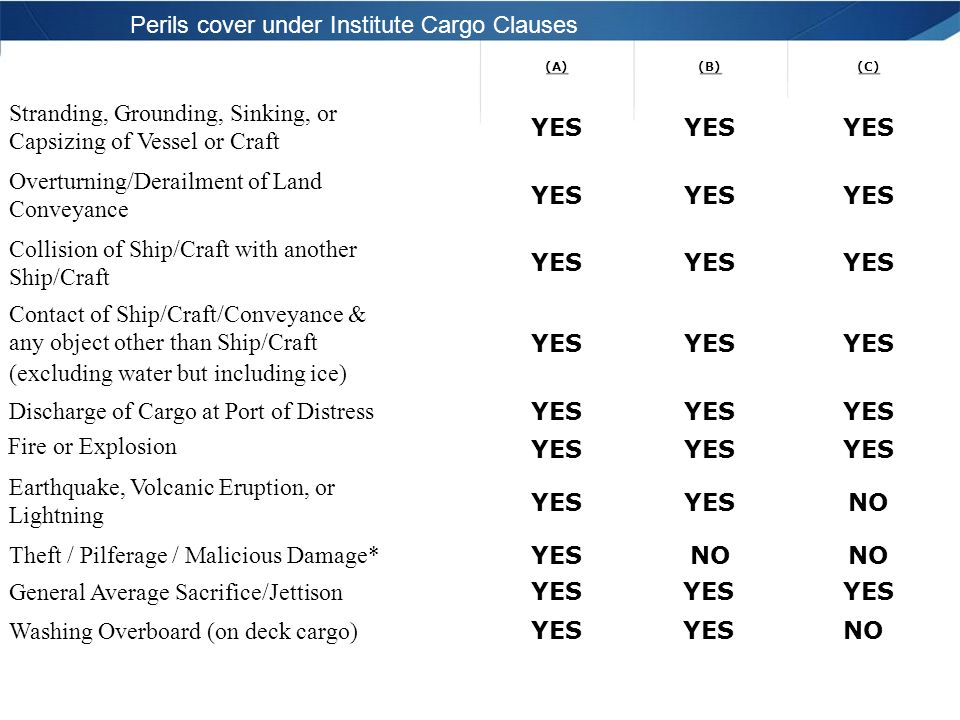
Task: Click NO under (C) for Washing Overboard
Action: point(863,630)
